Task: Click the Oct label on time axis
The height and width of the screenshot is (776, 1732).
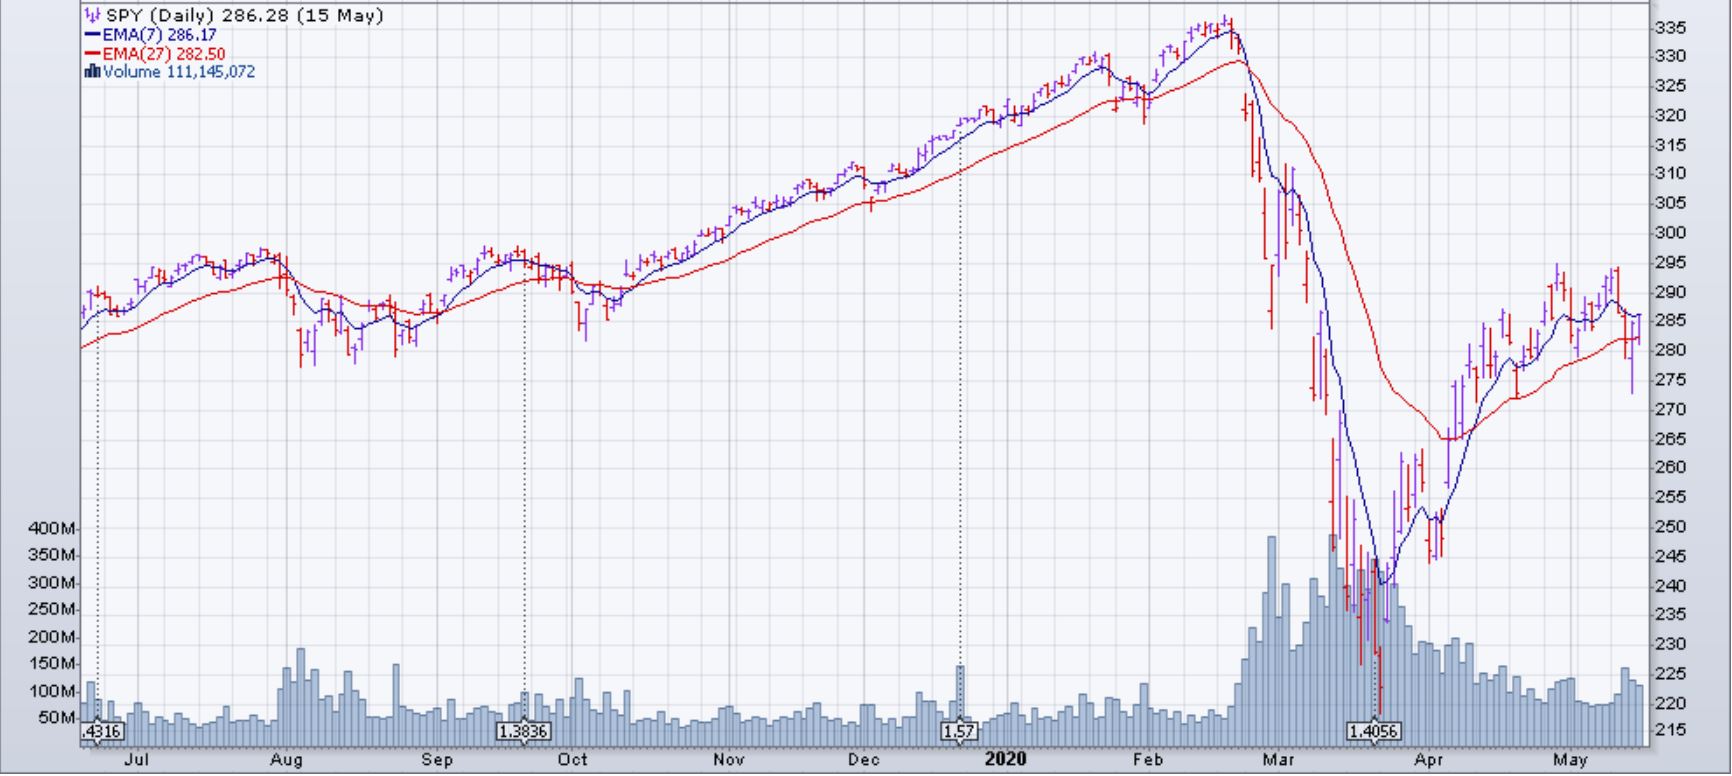Action: point(572,760)
